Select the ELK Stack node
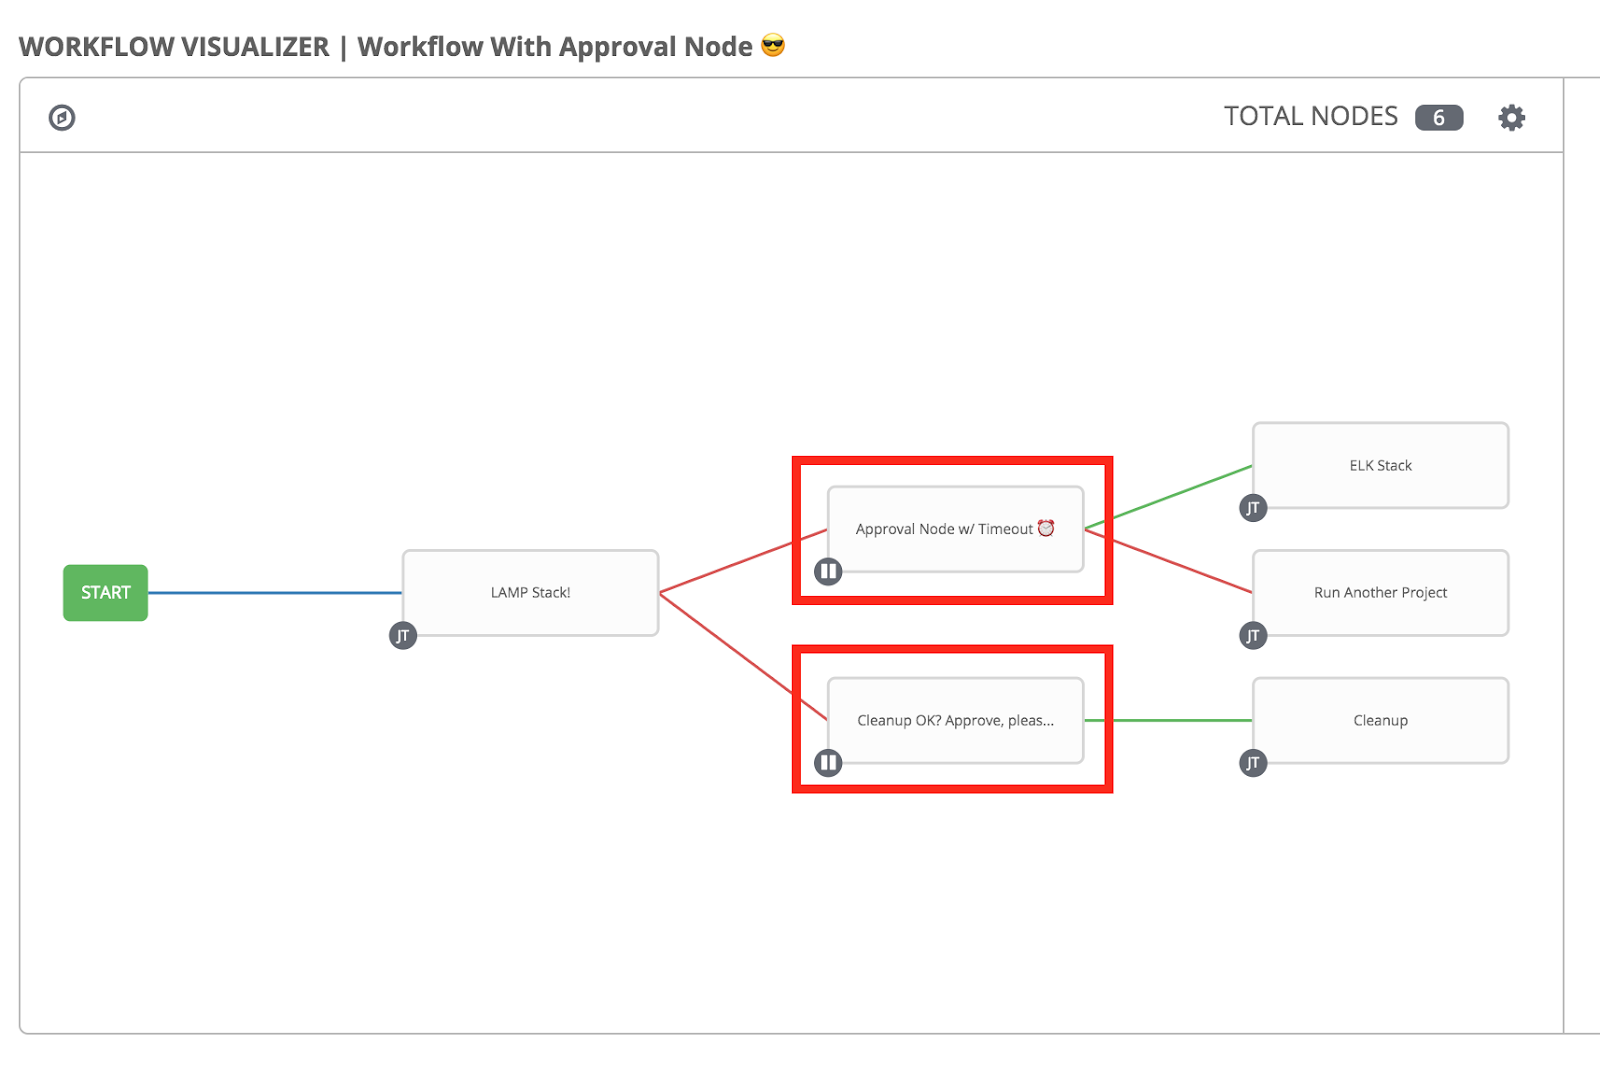Screen dimensions: 1600x1072 tap(1380, 465)
